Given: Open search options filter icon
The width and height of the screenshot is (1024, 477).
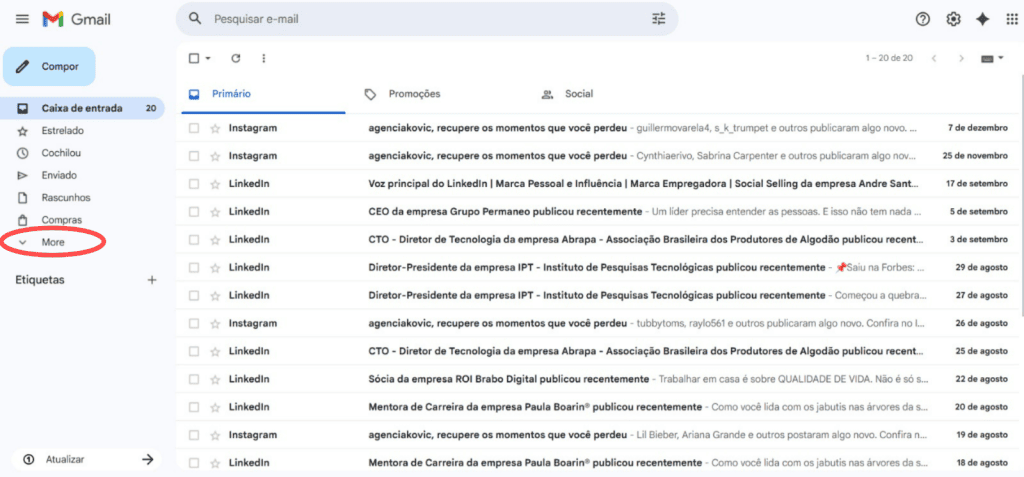Looking at the screenshot, I should tap(658, 19).
